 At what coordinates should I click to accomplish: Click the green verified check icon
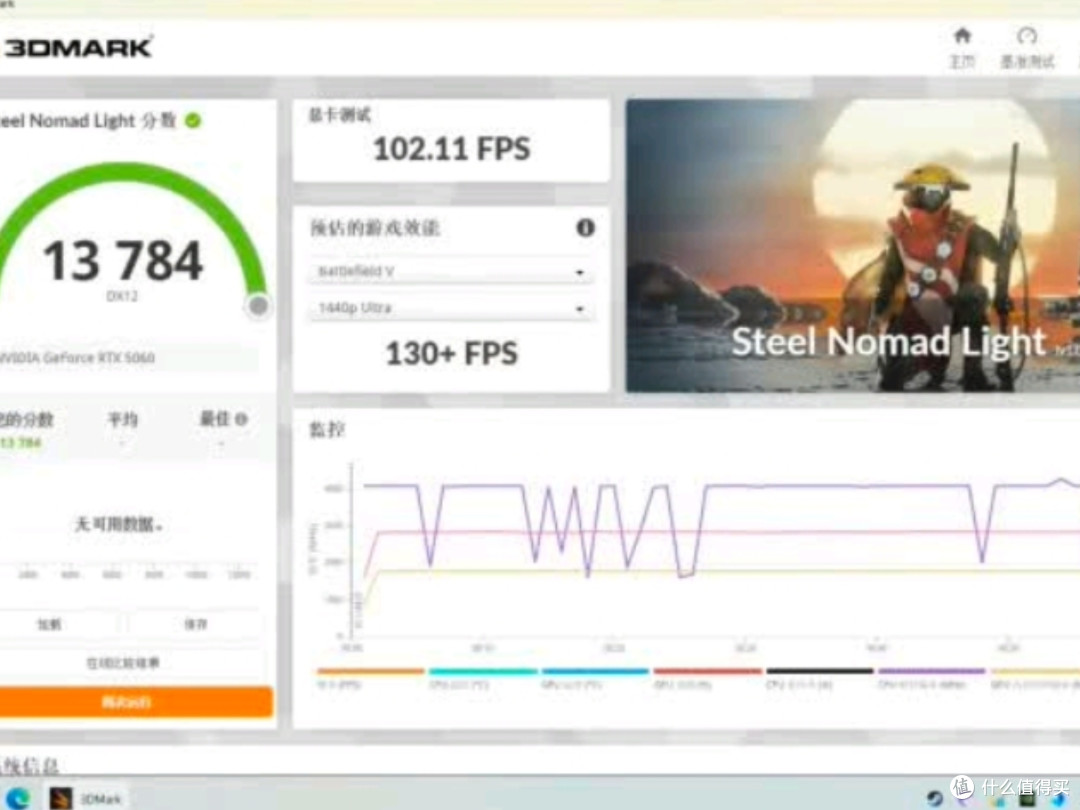click(x=193, y=121)
